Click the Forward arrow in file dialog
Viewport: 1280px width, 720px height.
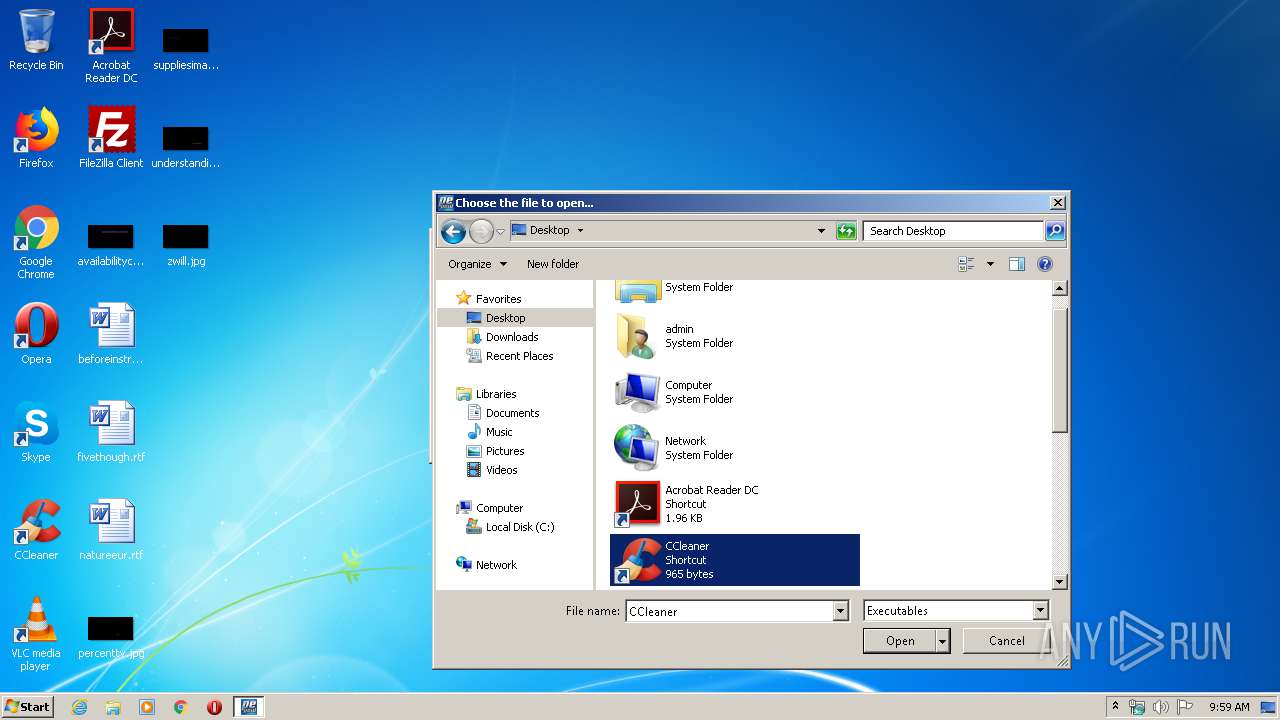tap(481, 231)
